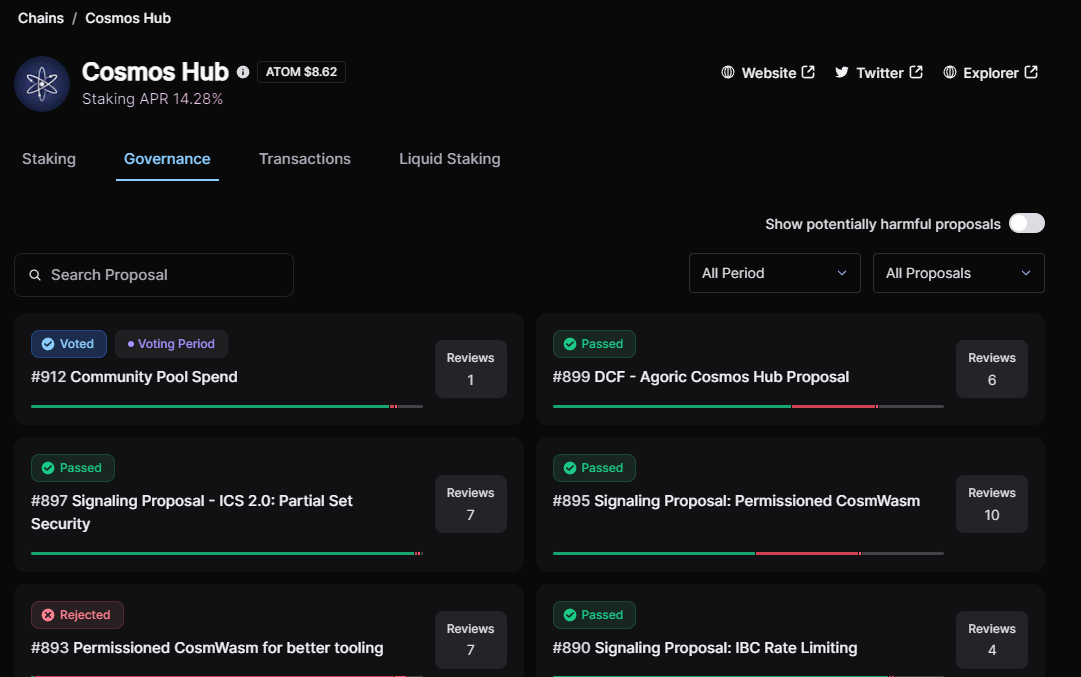Click the vote progress bar of #899
The height and width of the screenshot is (677, 1081).
coord(748,407)
